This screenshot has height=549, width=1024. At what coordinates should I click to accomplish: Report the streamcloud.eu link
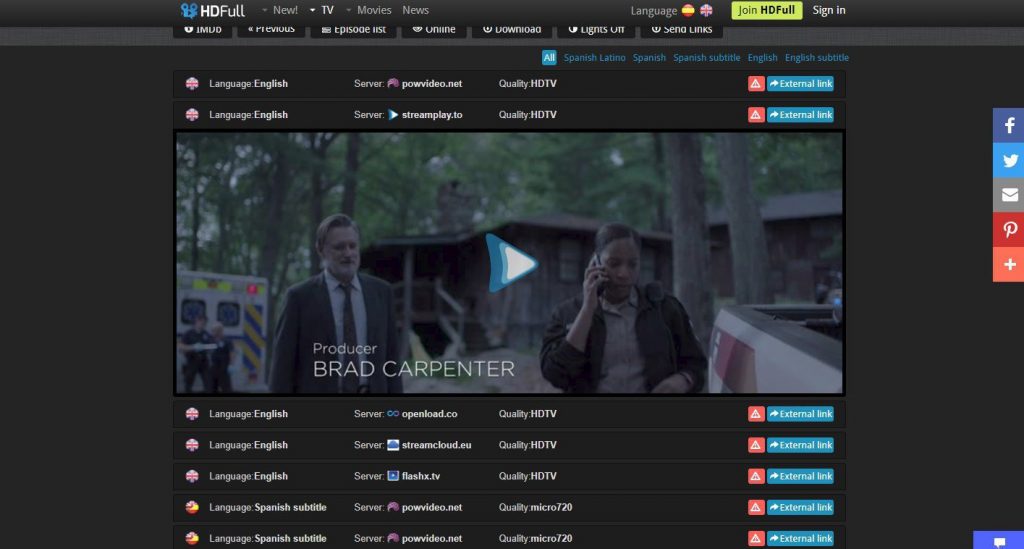coord(756,445)
